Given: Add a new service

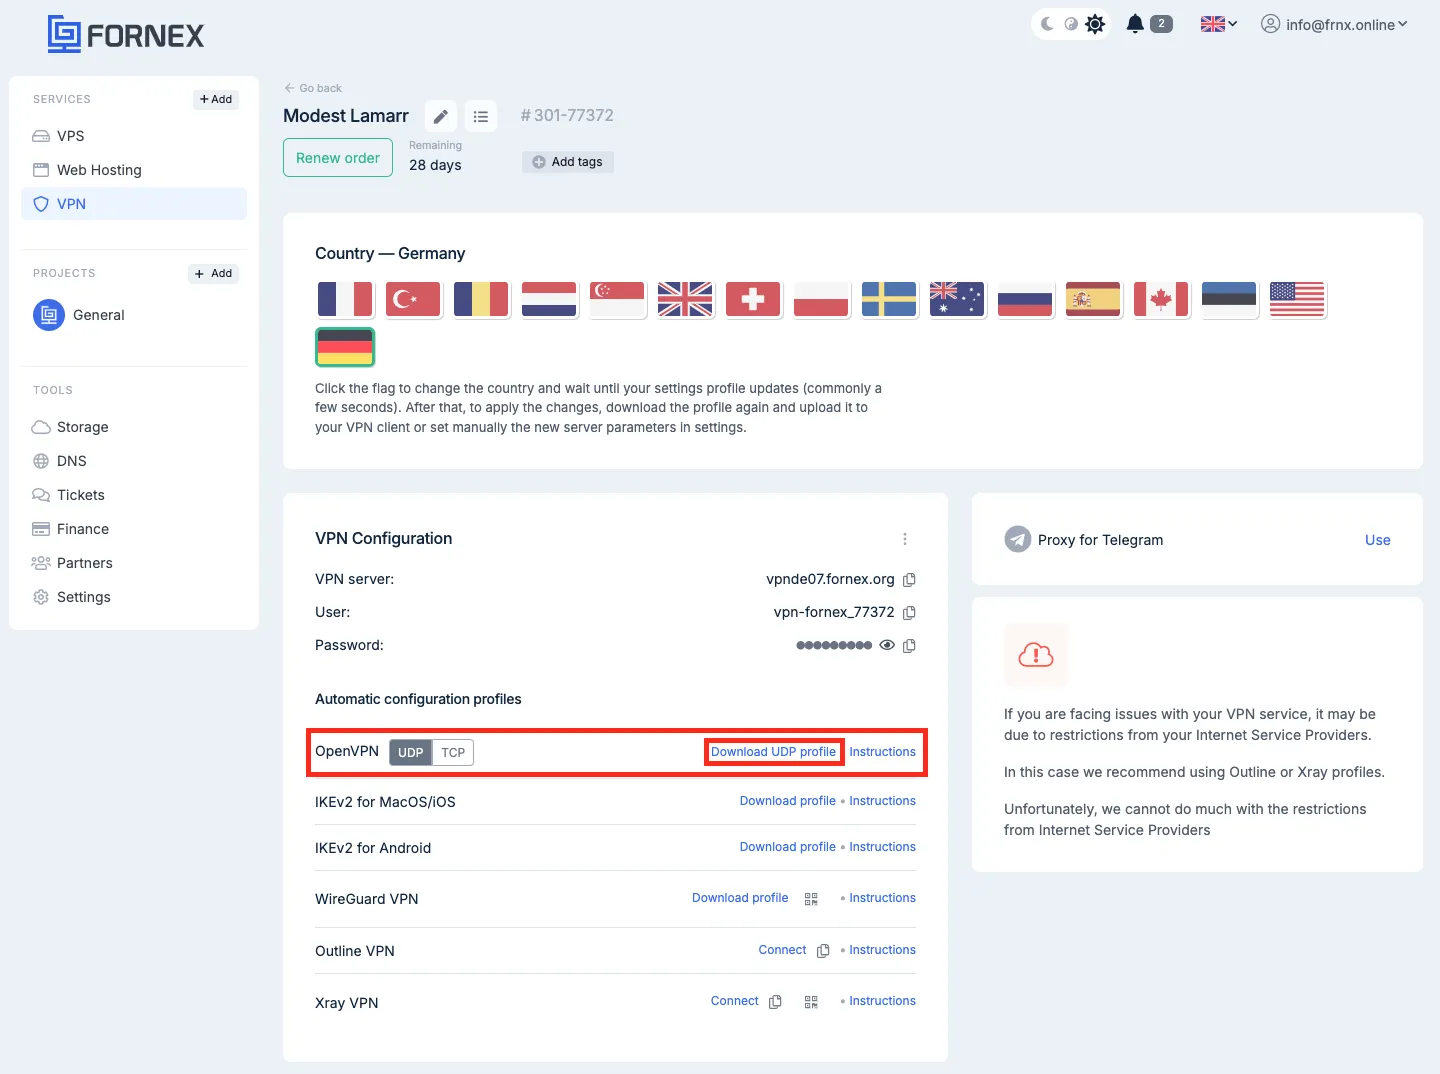Looking at the screenshot, I should point(216,99).
